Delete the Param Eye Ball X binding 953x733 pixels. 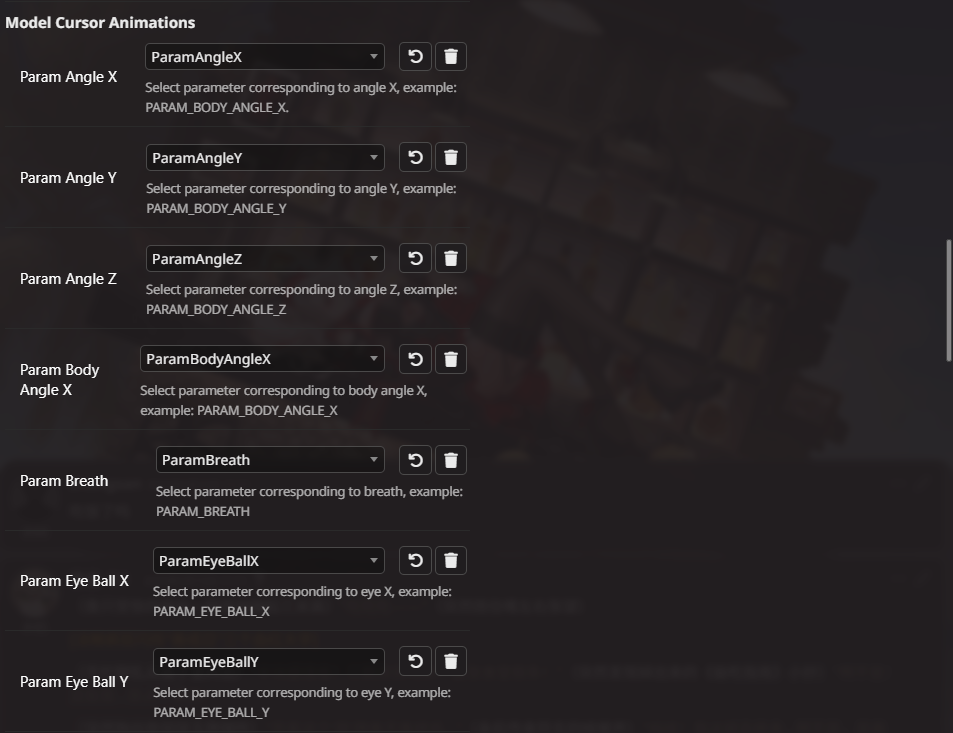(451, 560)
